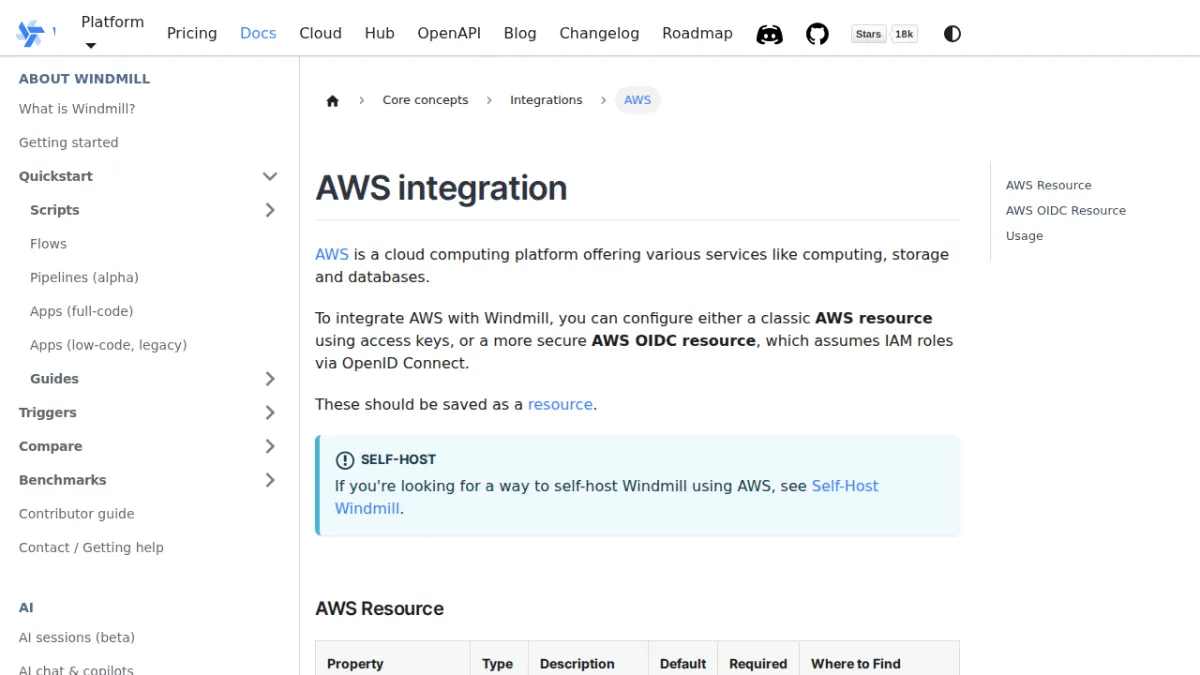Click the AWS link in intro paragraph

332,254
